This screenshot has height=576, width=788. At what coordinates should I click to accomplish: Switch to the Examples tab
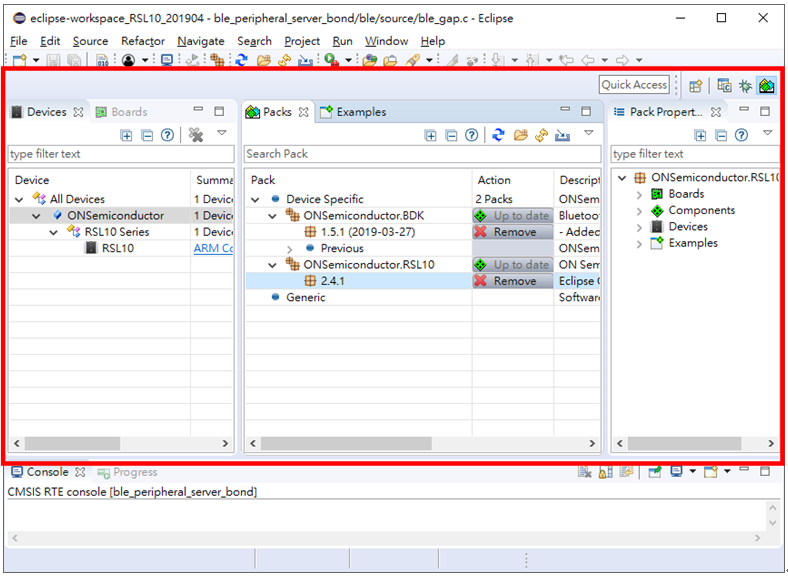click(x=360, y=112)
